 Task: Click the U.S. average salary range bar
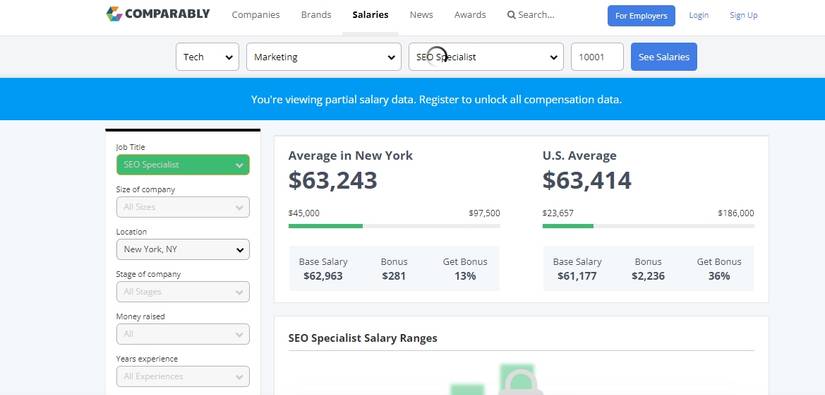[648, 226]
